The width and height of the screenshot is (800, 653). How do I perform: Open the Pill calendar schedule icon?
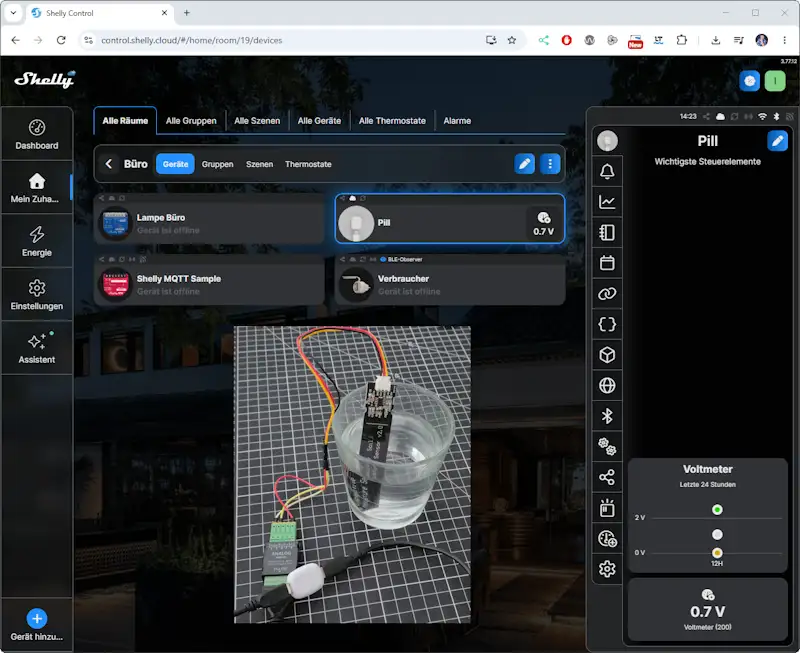607,263
